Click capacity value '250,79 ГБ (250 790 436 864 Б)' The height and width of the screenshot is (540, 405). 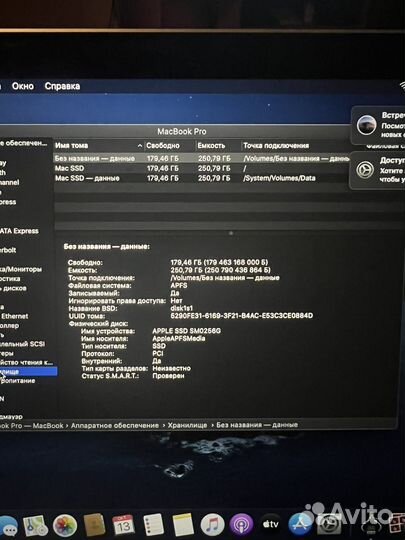tap(220, 270)
